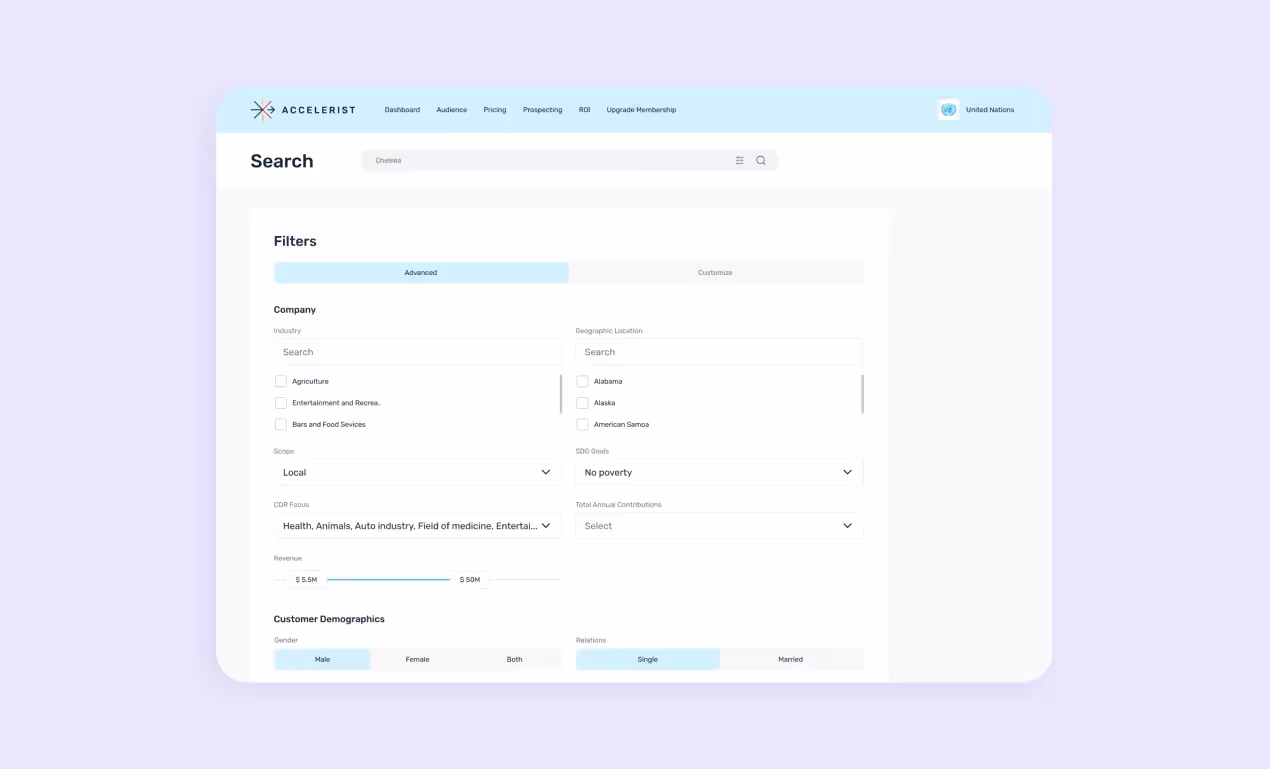Check the Agriculture industry checkbox
This screenshot has width=1270, height=769.
(x=281, y=381)
